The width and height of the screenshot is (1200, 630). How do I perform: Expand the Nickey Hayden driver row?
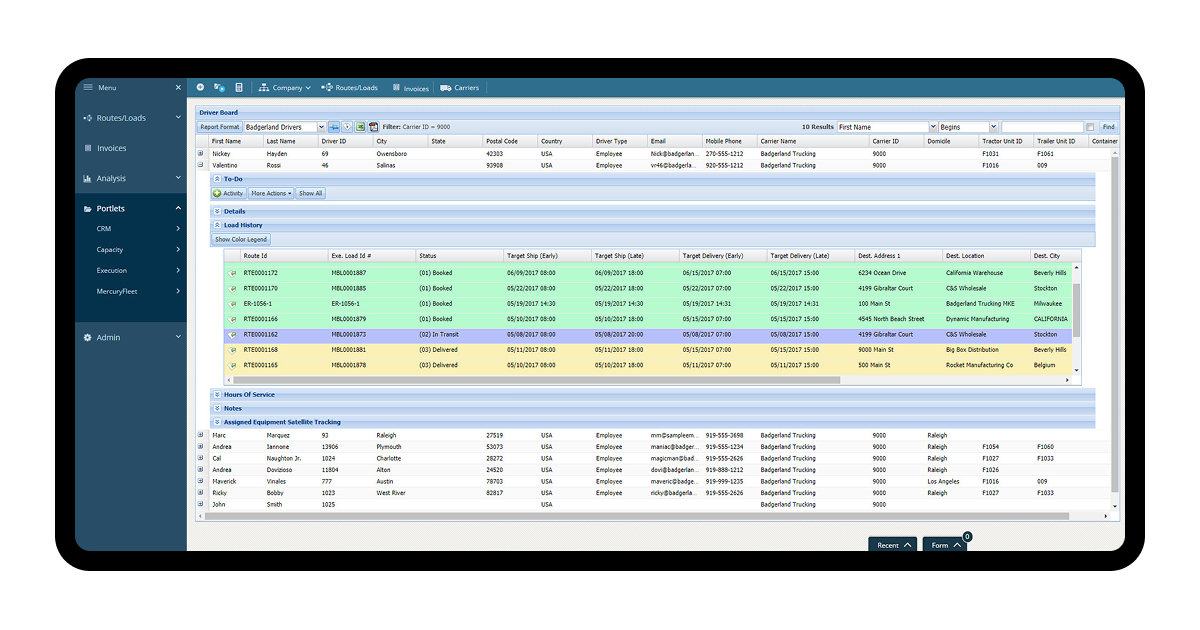pyautogui.click(x=201, y=154)
